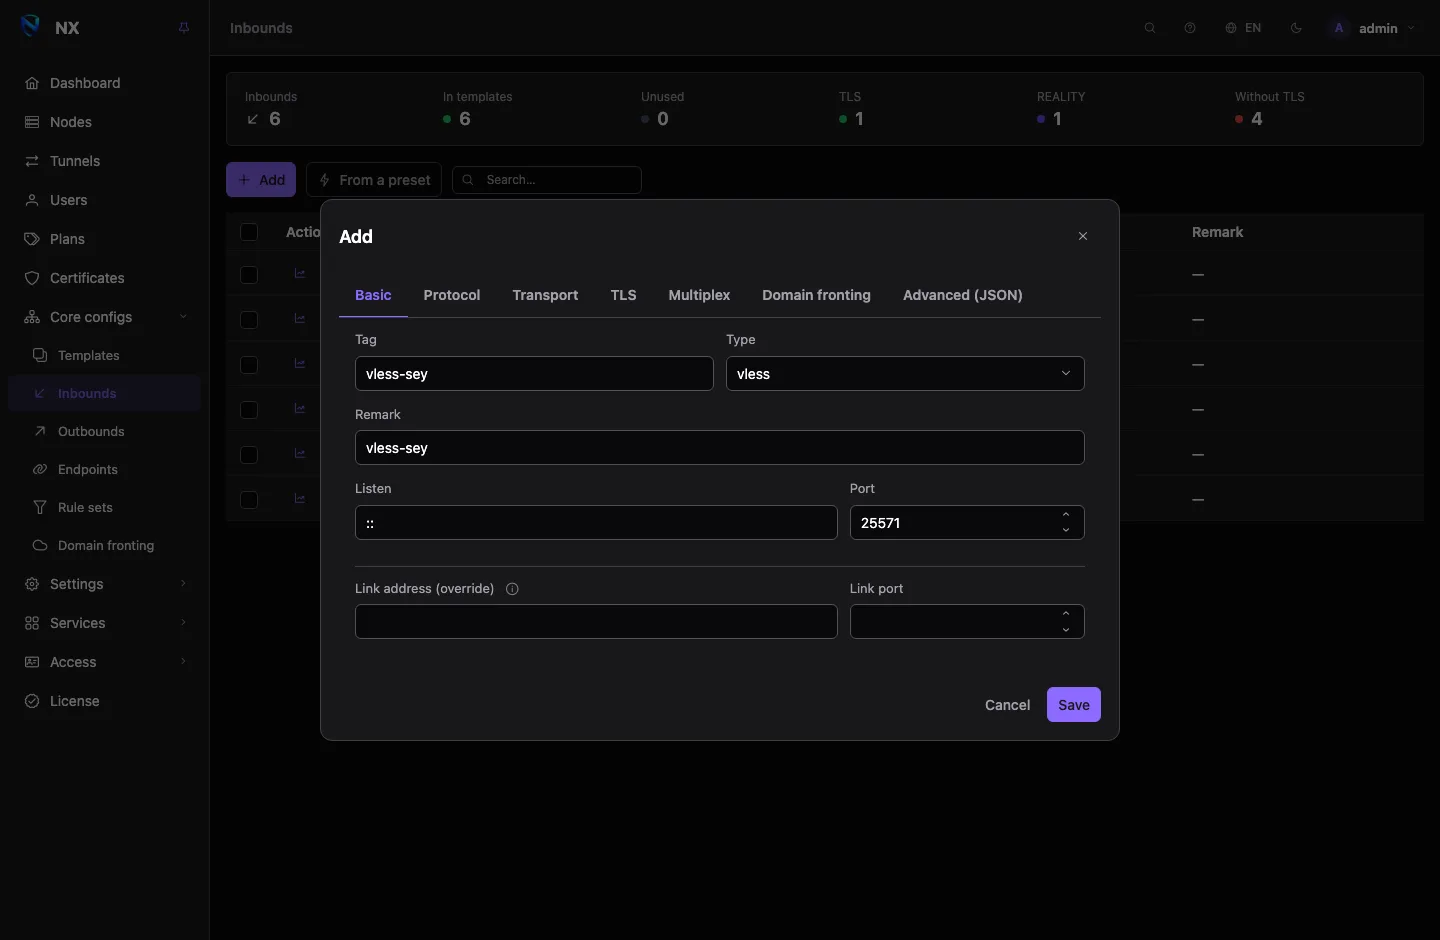The height and width of the screenshot is (940, 1440).
Task: Select the Multiplex tab
Action: click(699, 295)
